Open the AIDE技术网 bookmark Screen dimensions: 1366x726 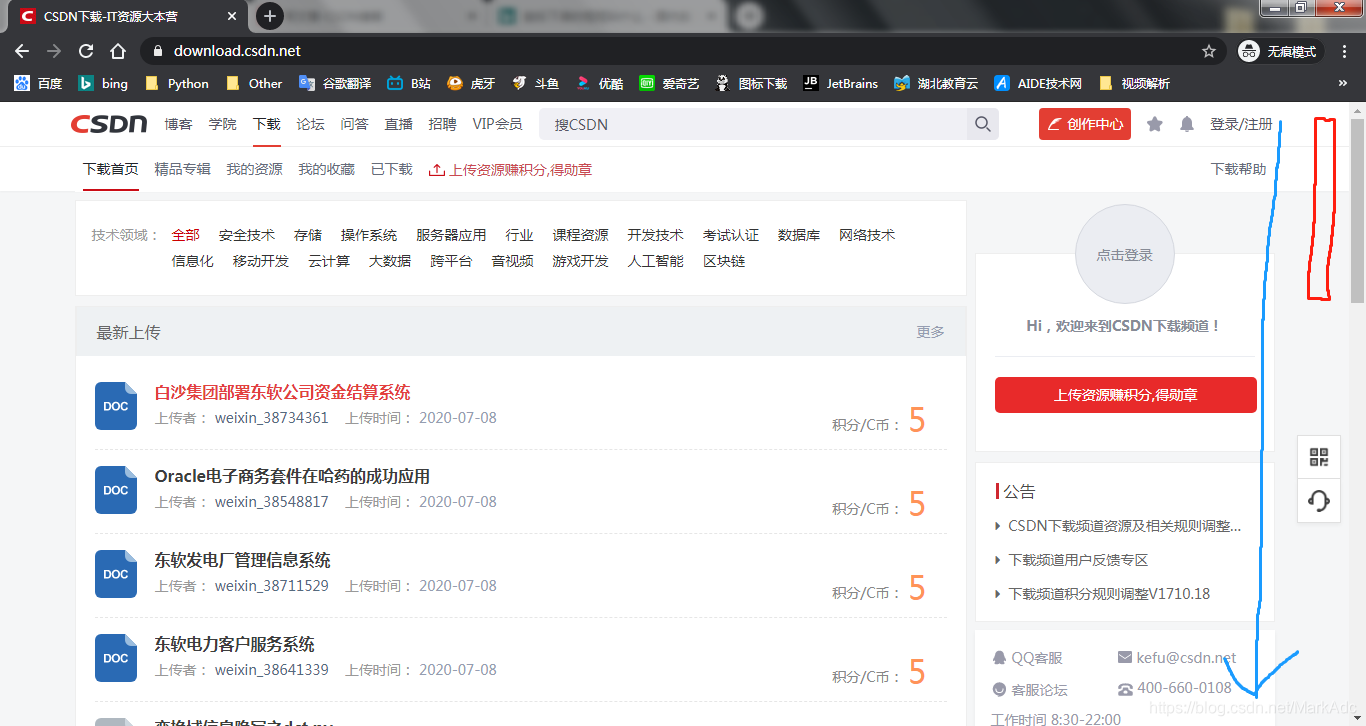1038,83
